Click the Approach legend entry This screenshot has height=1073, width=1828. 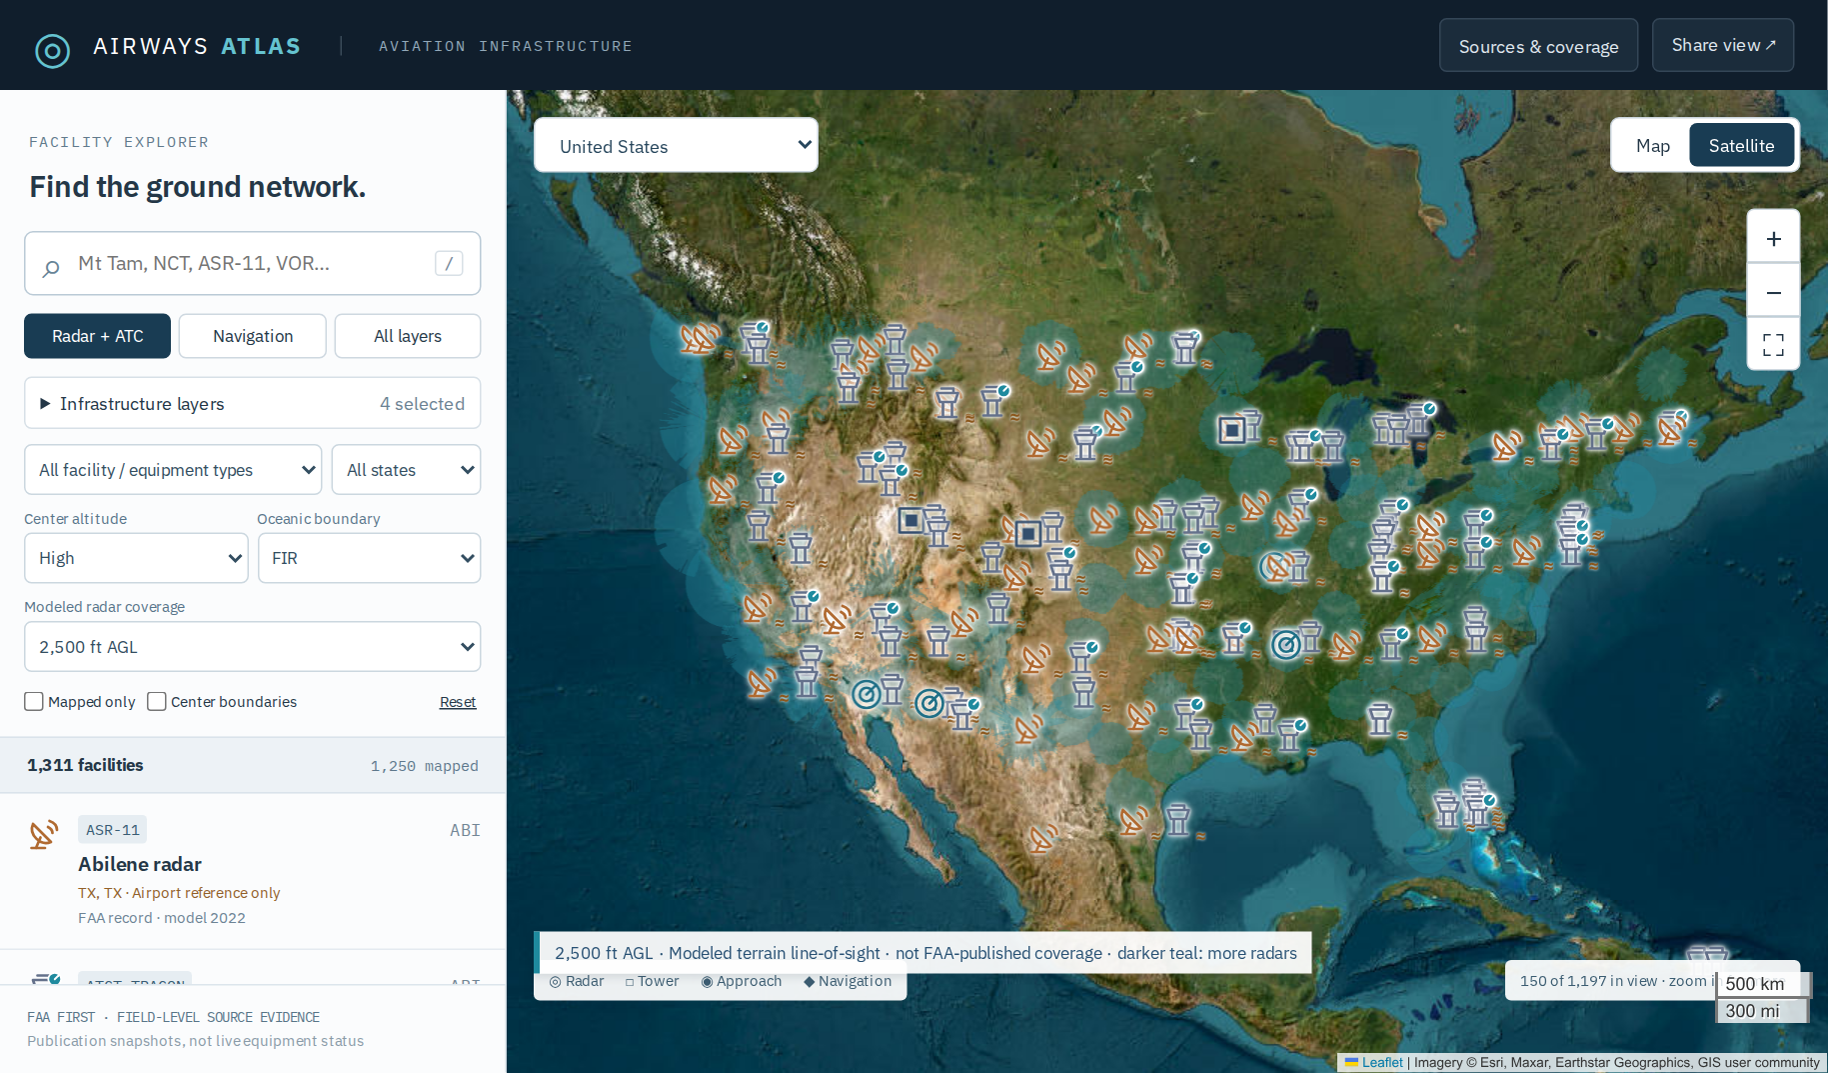(x=741, y=981)
